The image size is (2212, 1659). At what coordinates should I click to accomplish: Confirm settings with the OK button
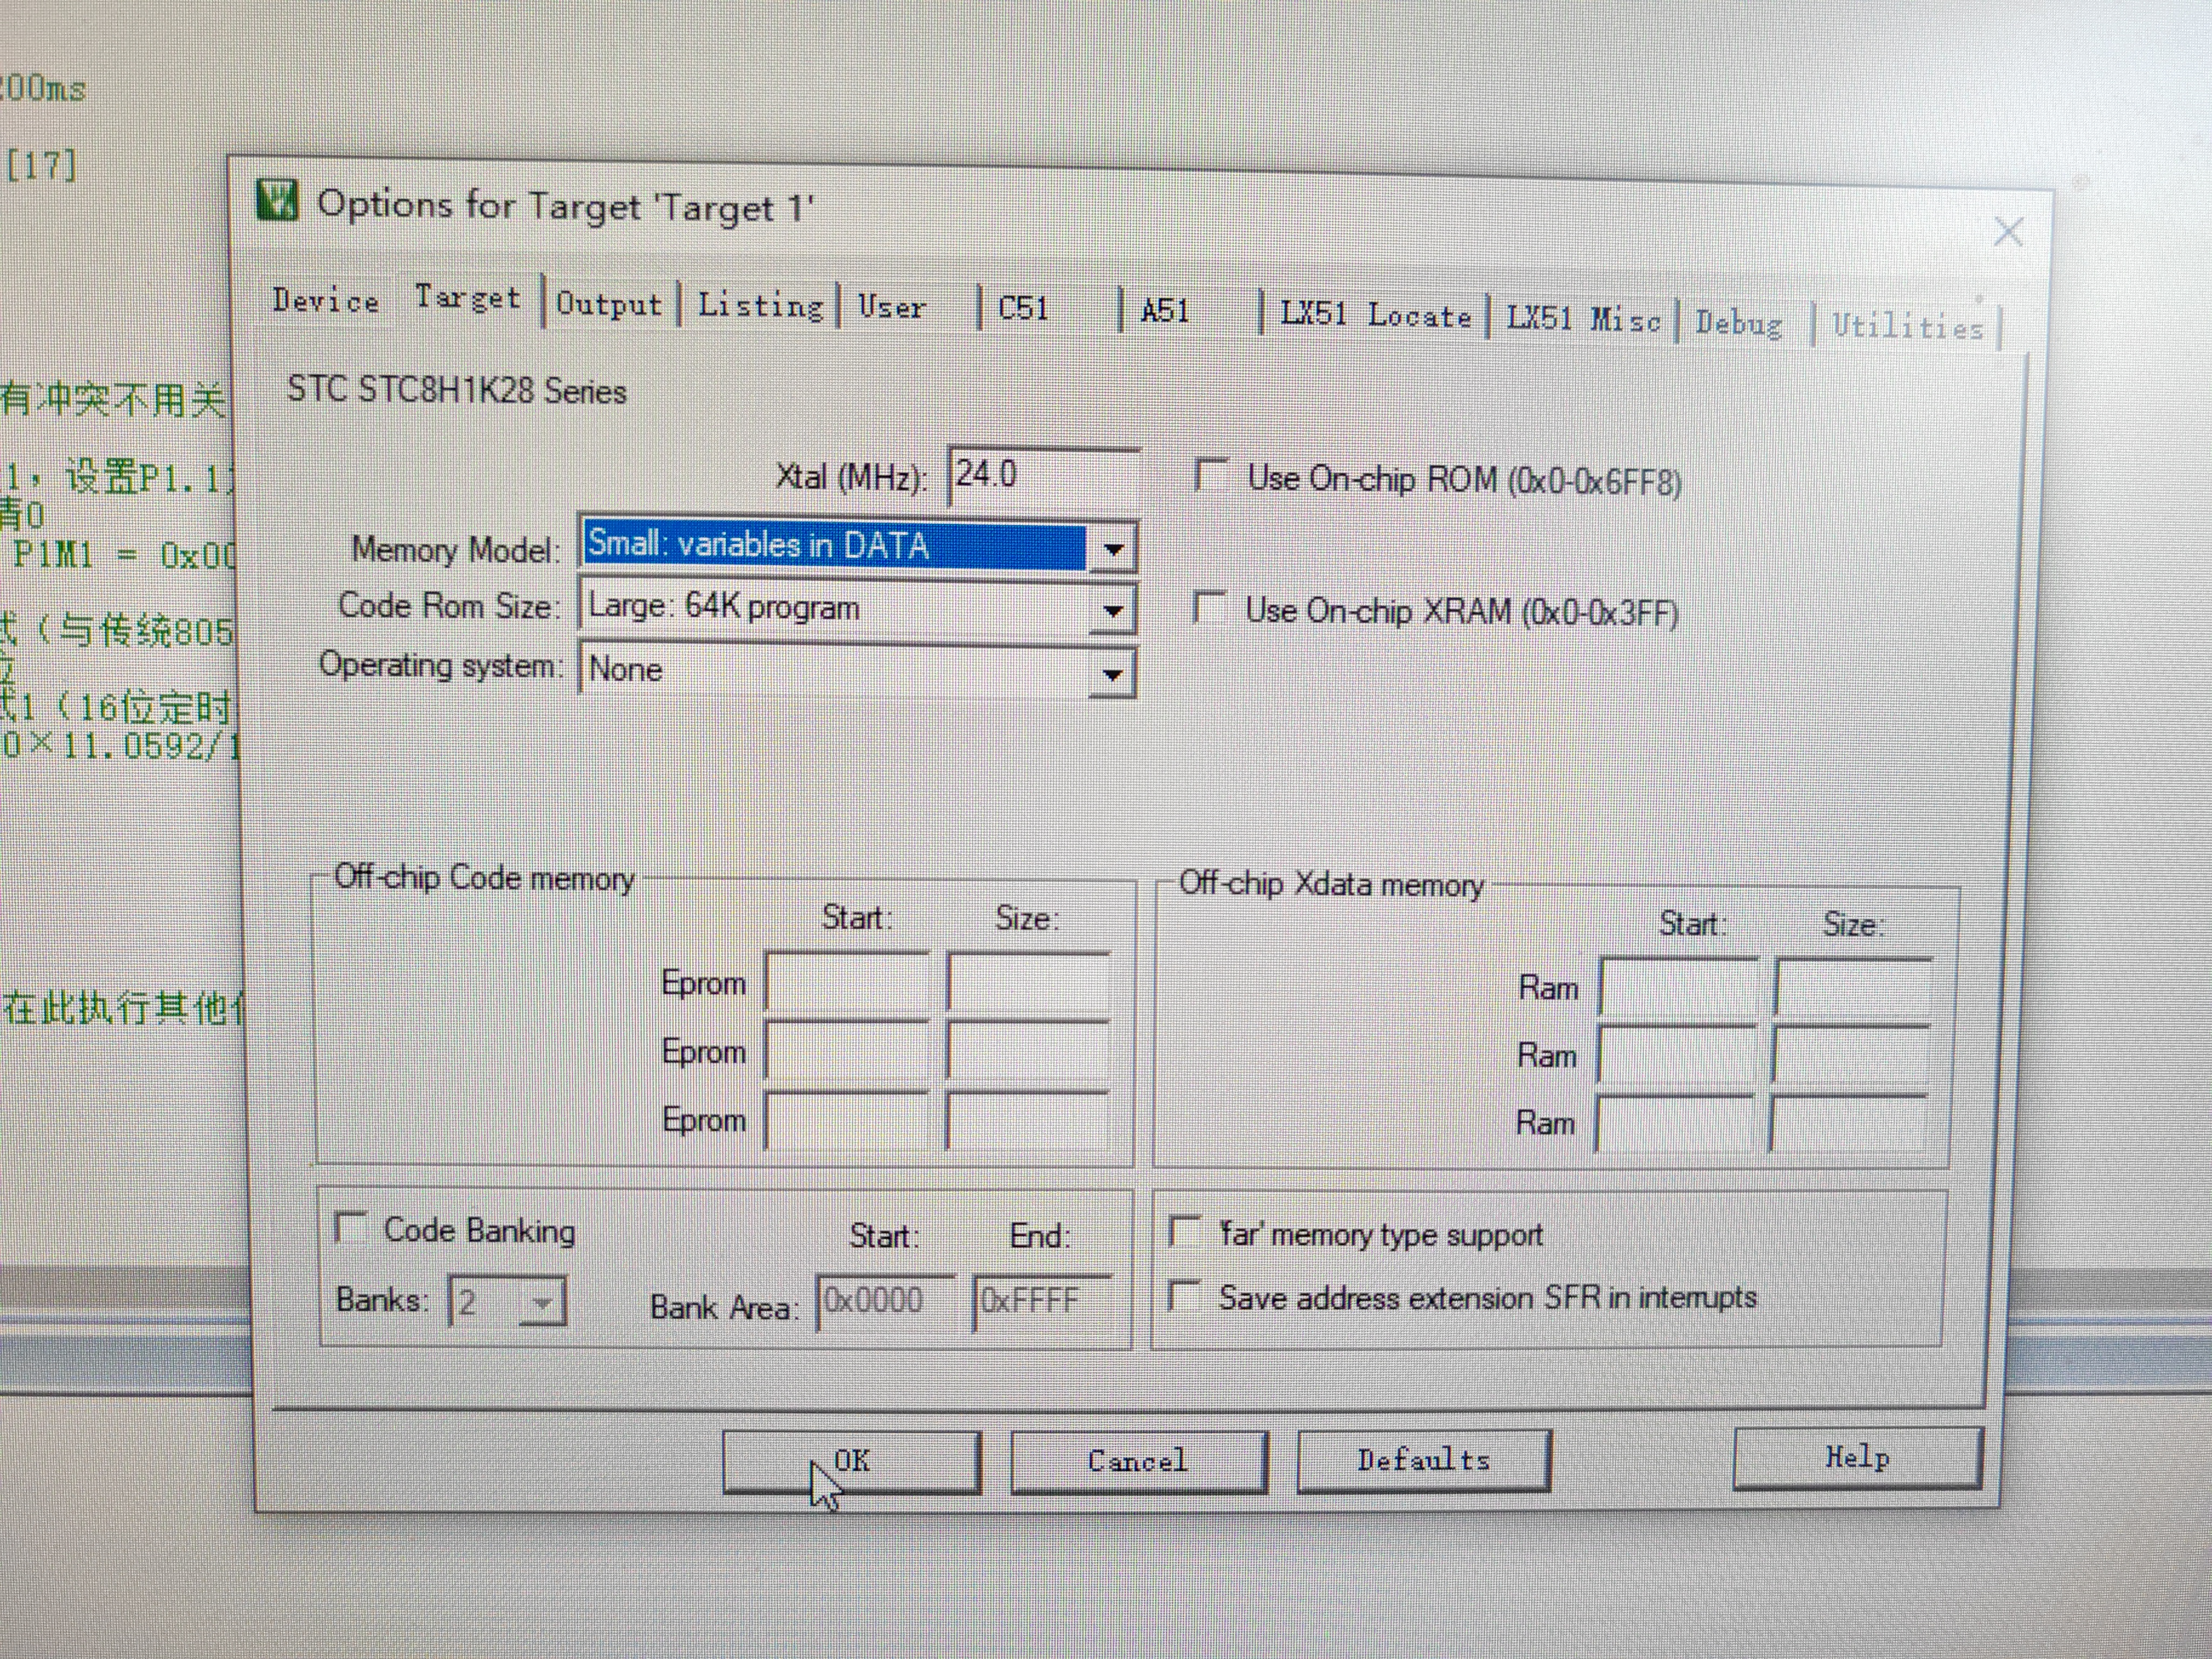click(x=851, y=1461)
